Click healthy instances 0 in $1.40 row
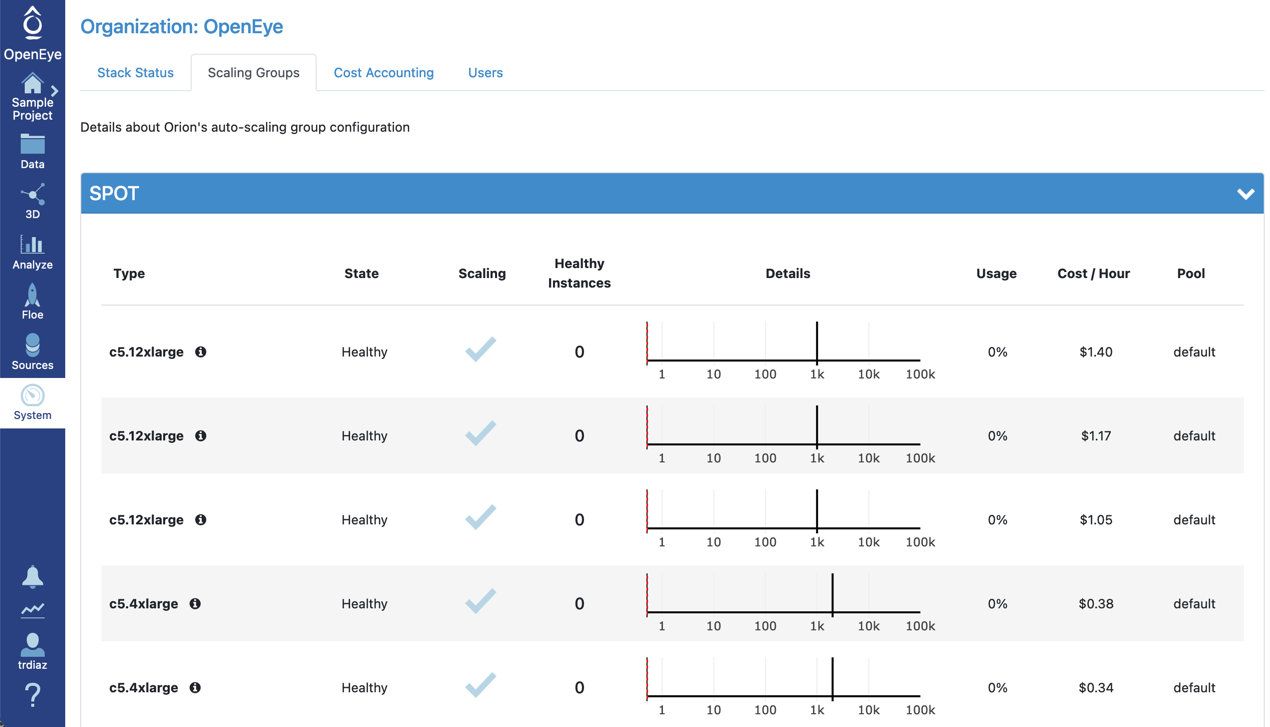Viewport: 1270px width, 727px height. coord(579,352)
